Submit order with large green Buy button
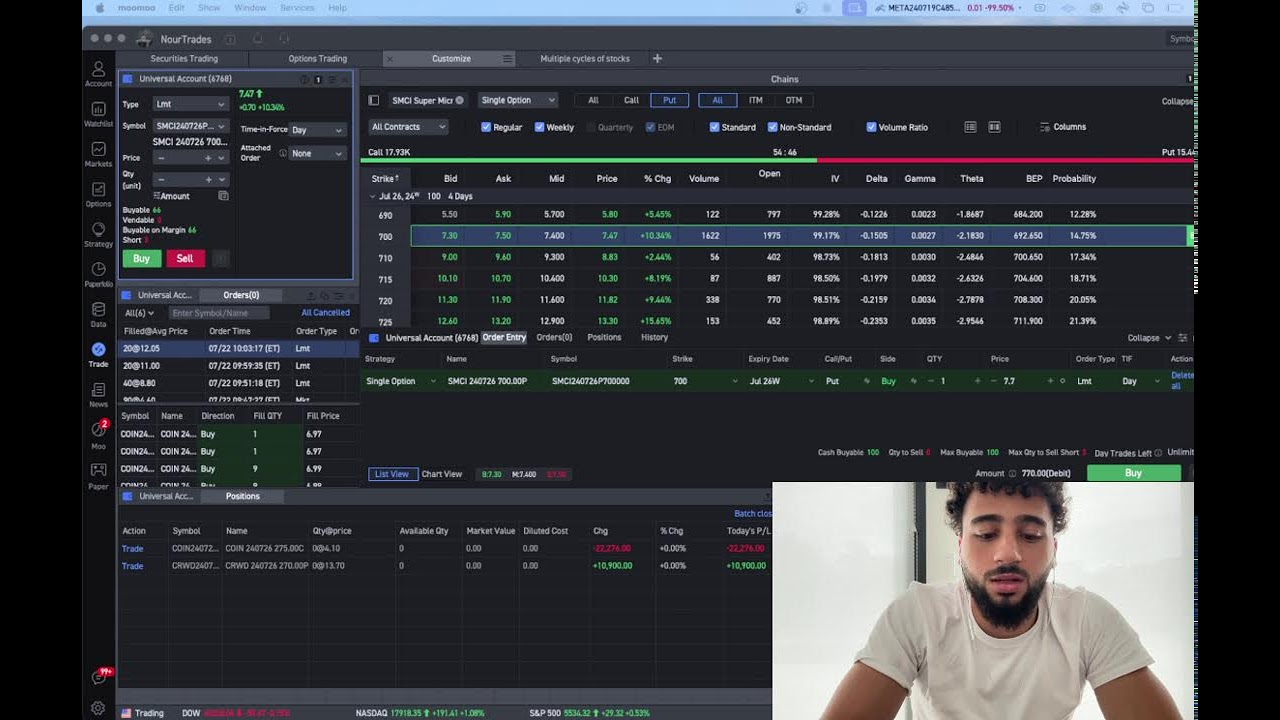Viewport: 1280px width, 720px height. (x=1133, y=473)
